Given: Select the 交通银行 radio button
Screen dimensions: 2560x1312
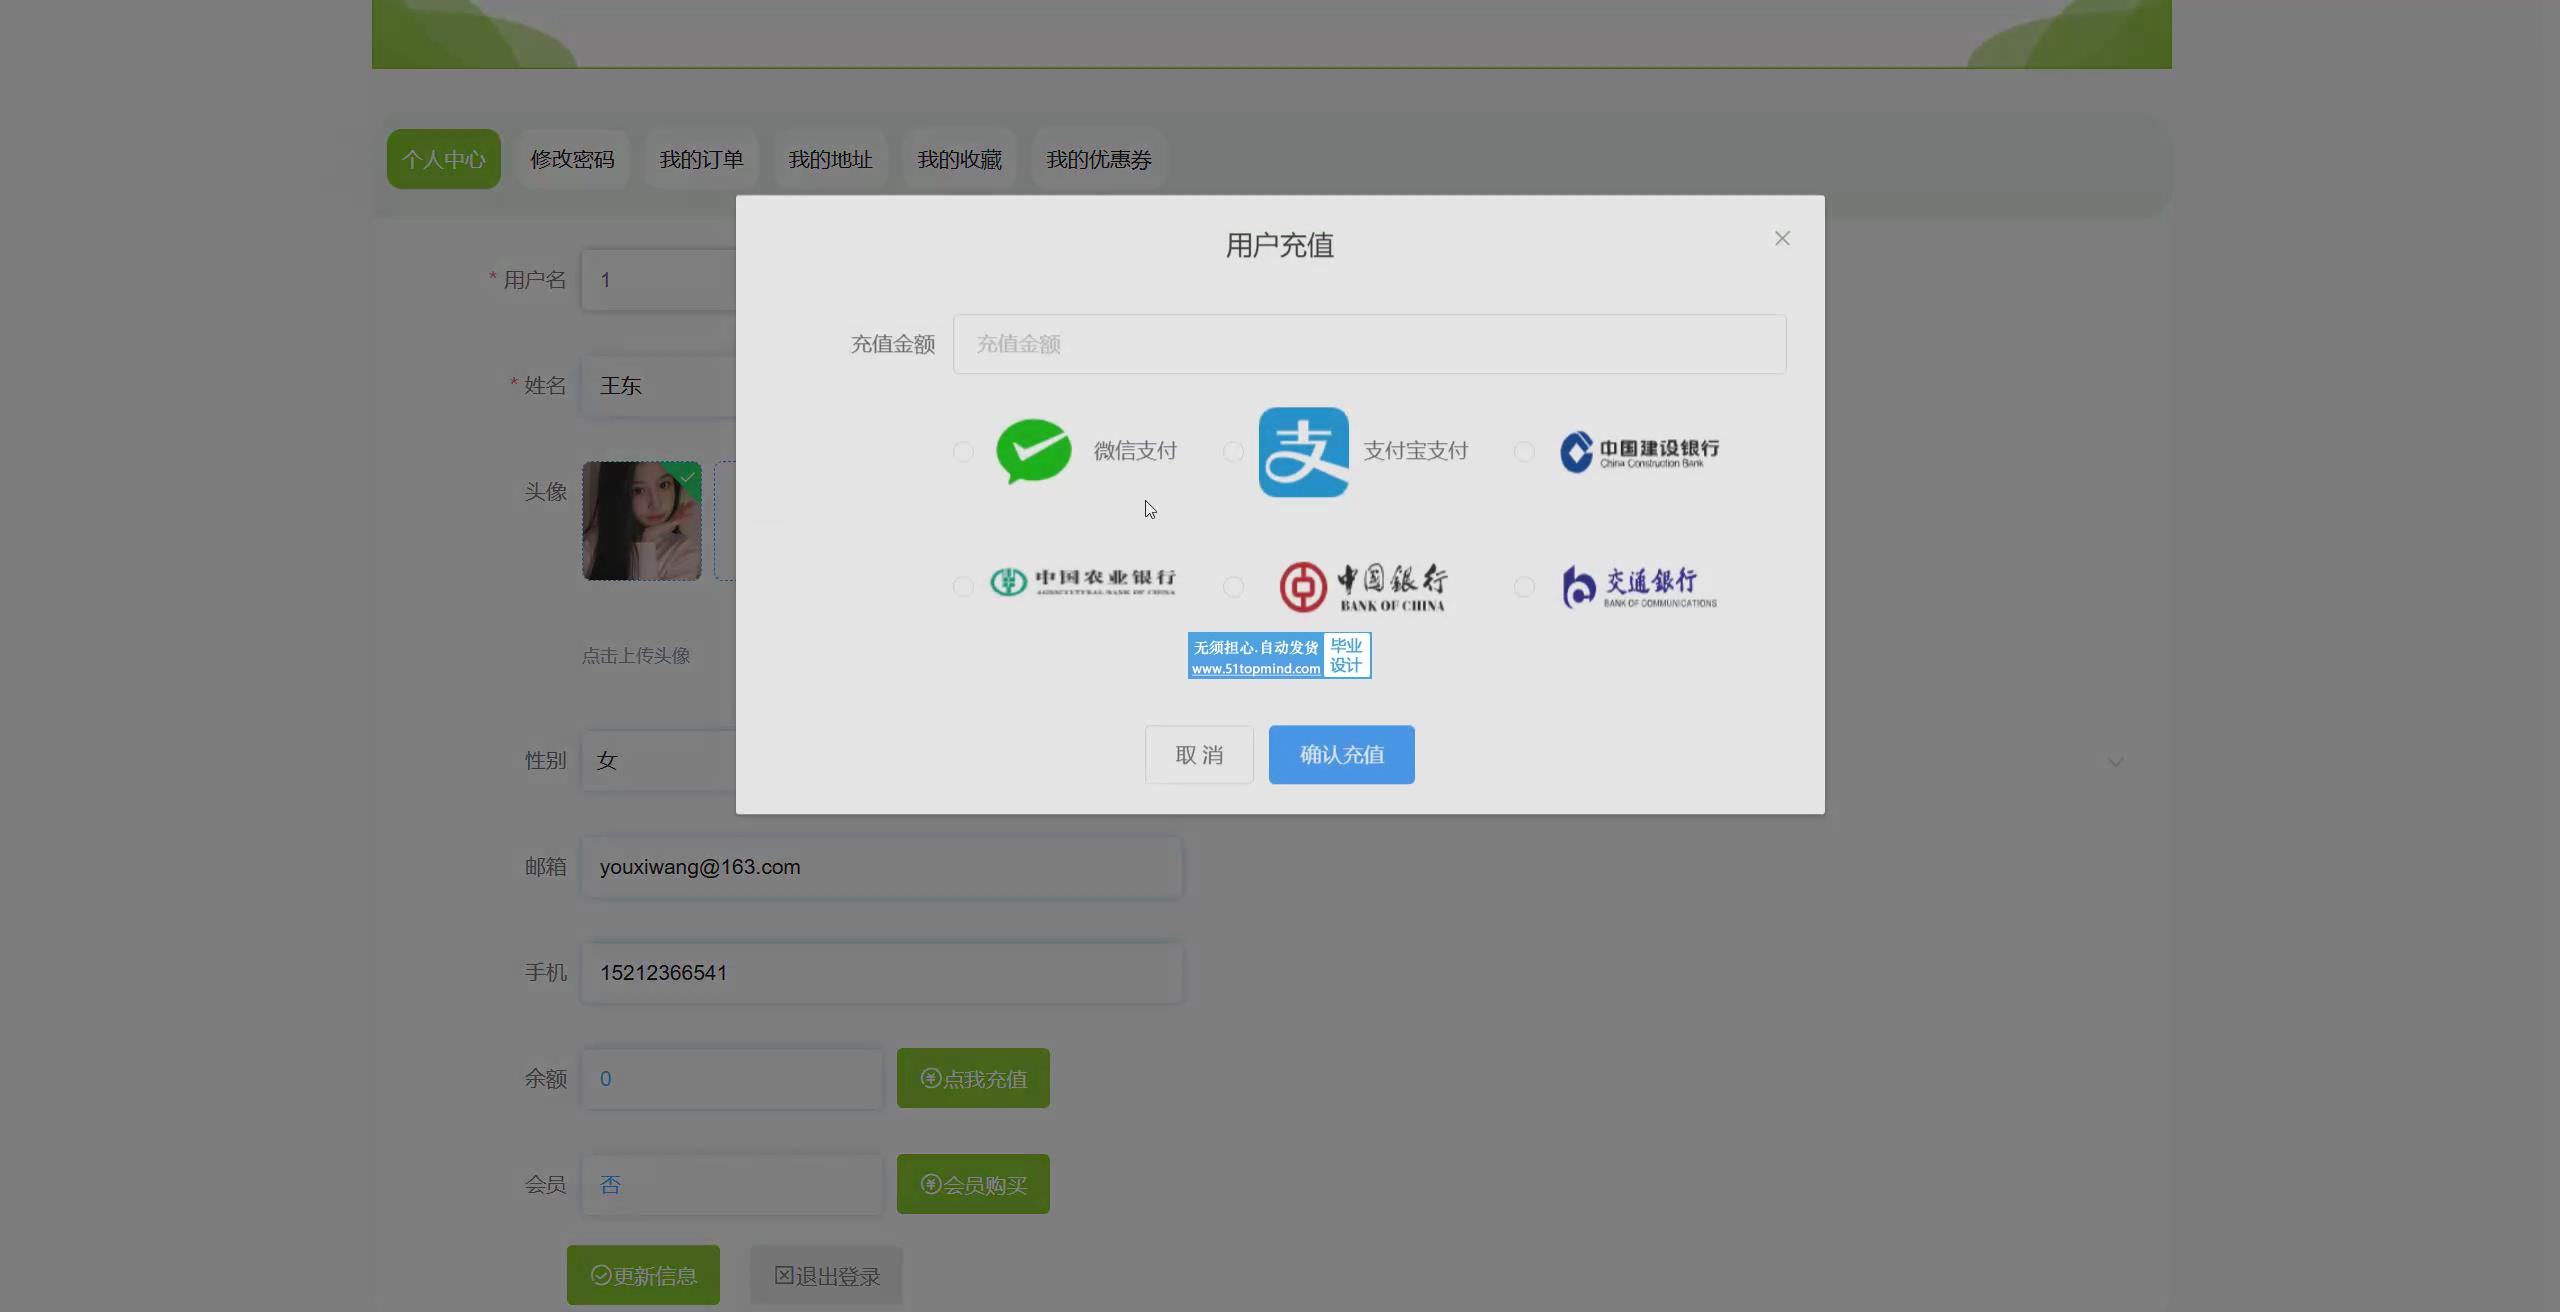Looking at the screenshot, I should (x=1524, y=587).
